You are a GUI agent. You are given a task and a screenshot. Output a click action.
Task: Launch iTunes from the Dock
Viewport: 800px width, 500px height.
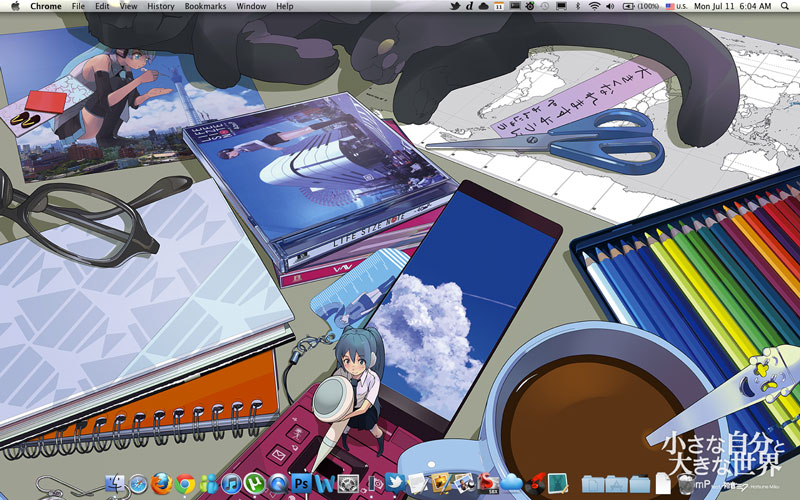click(x=231, y=484)
